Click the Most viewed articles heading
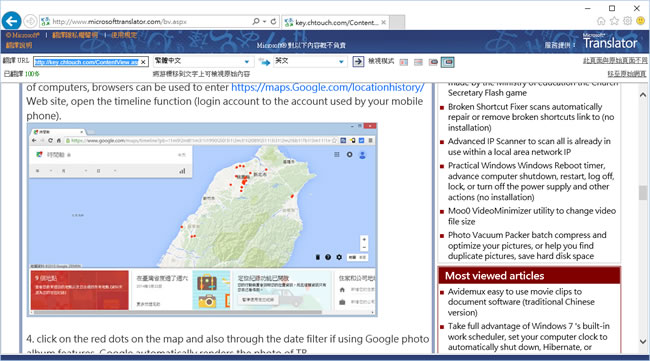The height and width of the screenshot is (361, 650). coord(495,276)
